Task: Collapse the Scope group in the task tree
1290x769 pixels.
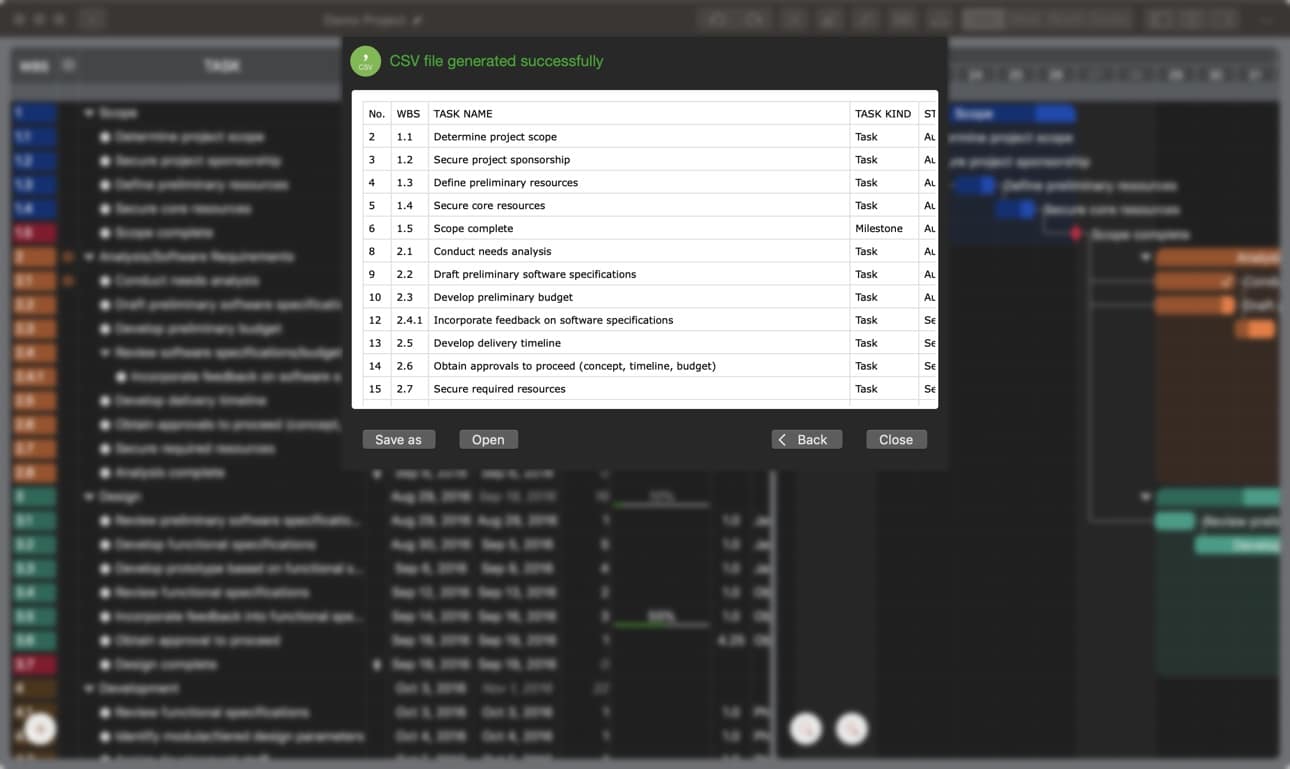Action: point(89,114)
